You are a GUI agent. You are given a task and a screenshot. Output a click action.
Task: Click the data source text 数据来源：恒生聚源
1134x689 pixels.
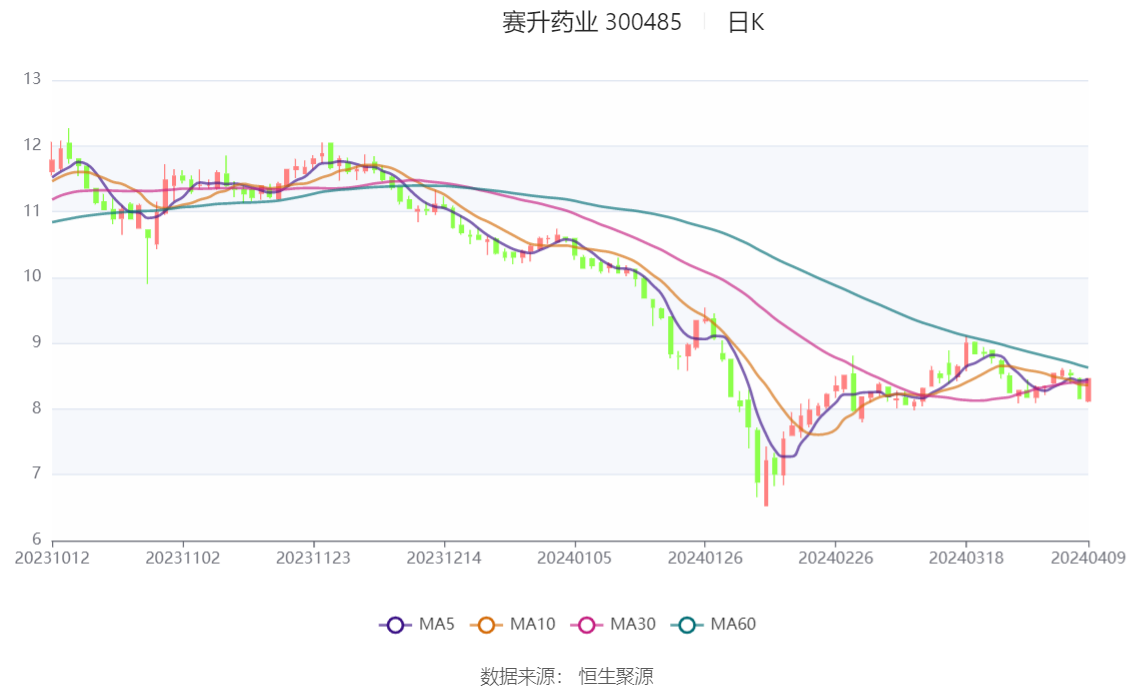pyautogui.click(x=566, y=677)
